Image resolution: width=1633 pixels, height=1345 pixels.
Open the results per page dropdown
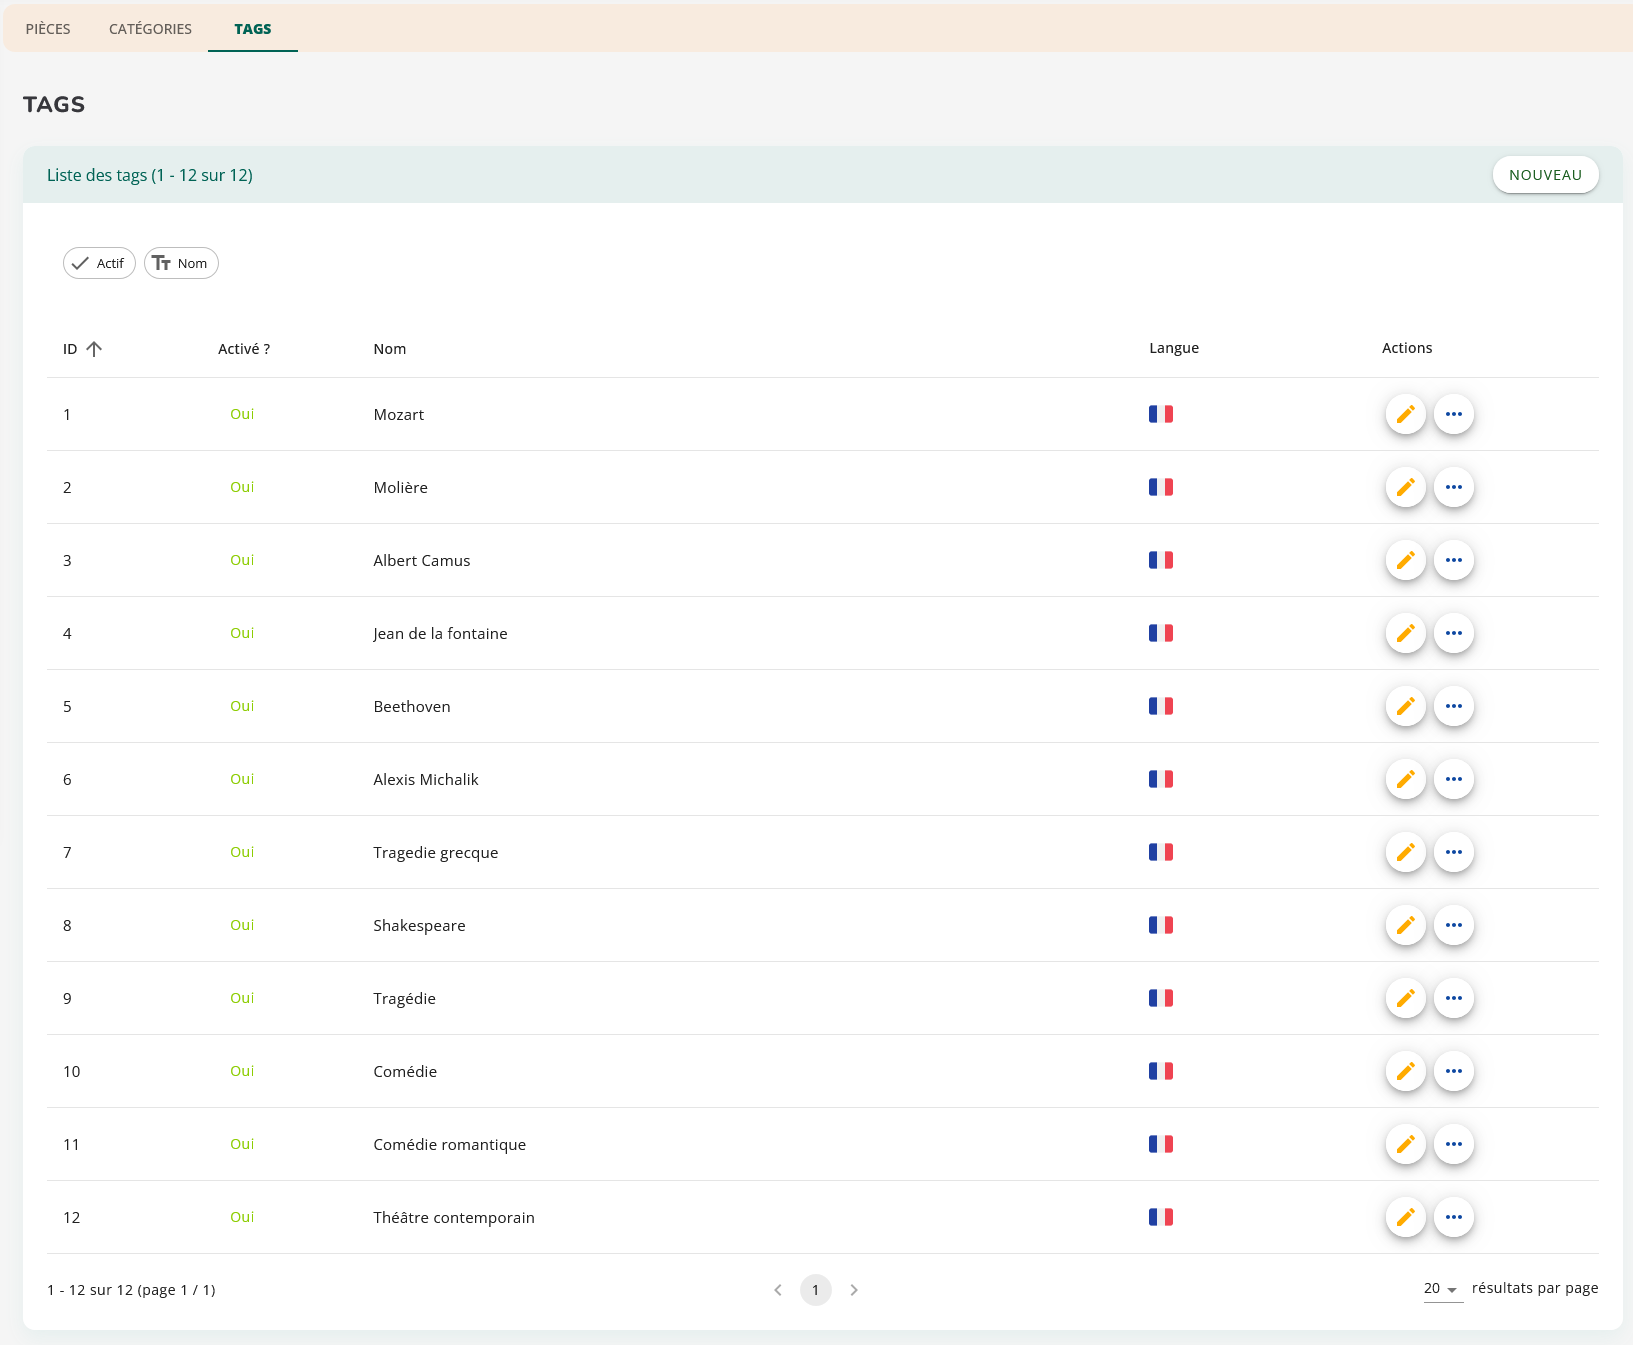click(x=1442, y=1289)
